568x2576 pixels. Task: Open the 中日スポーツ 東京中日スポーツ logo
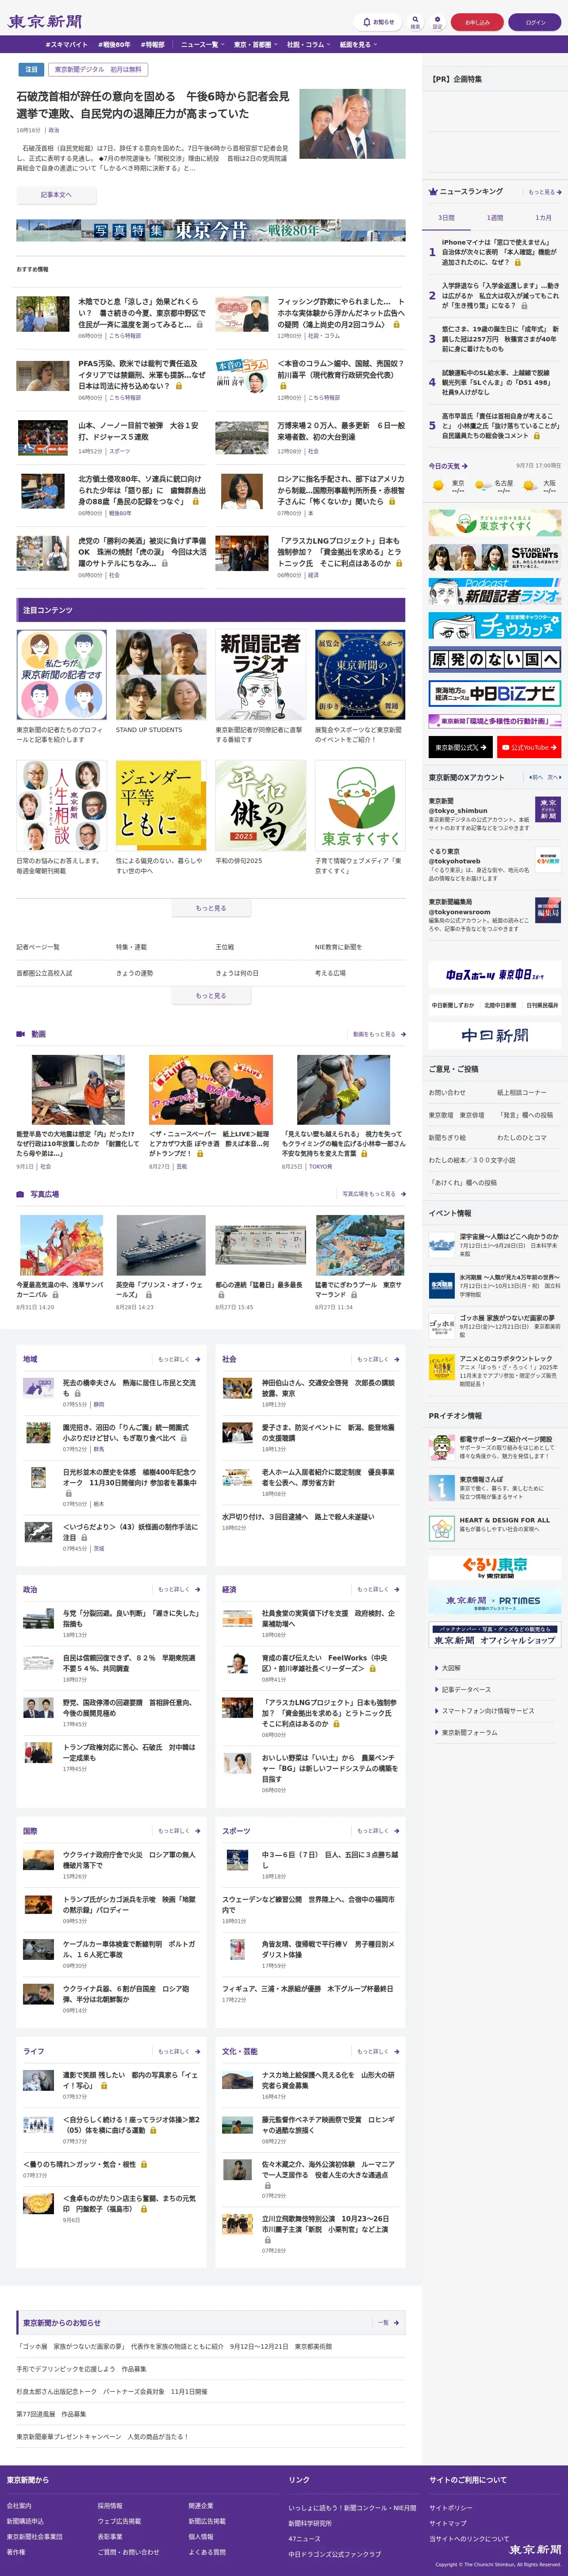coord(494,975)
